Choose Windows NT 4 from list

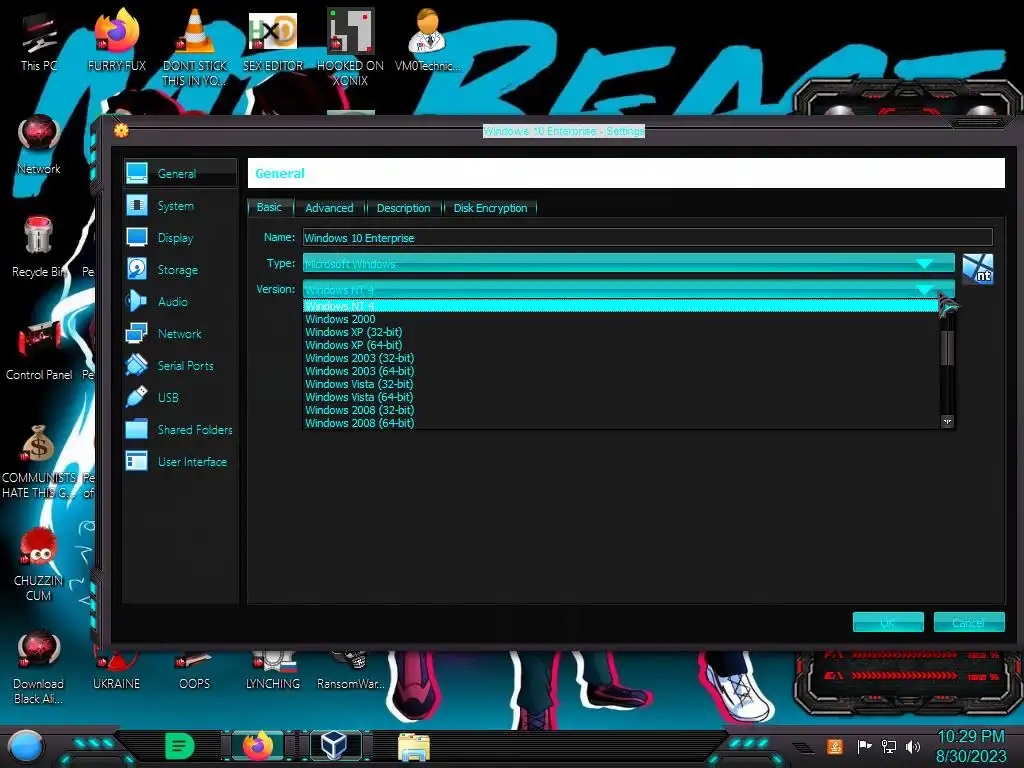tap(620, 306)
